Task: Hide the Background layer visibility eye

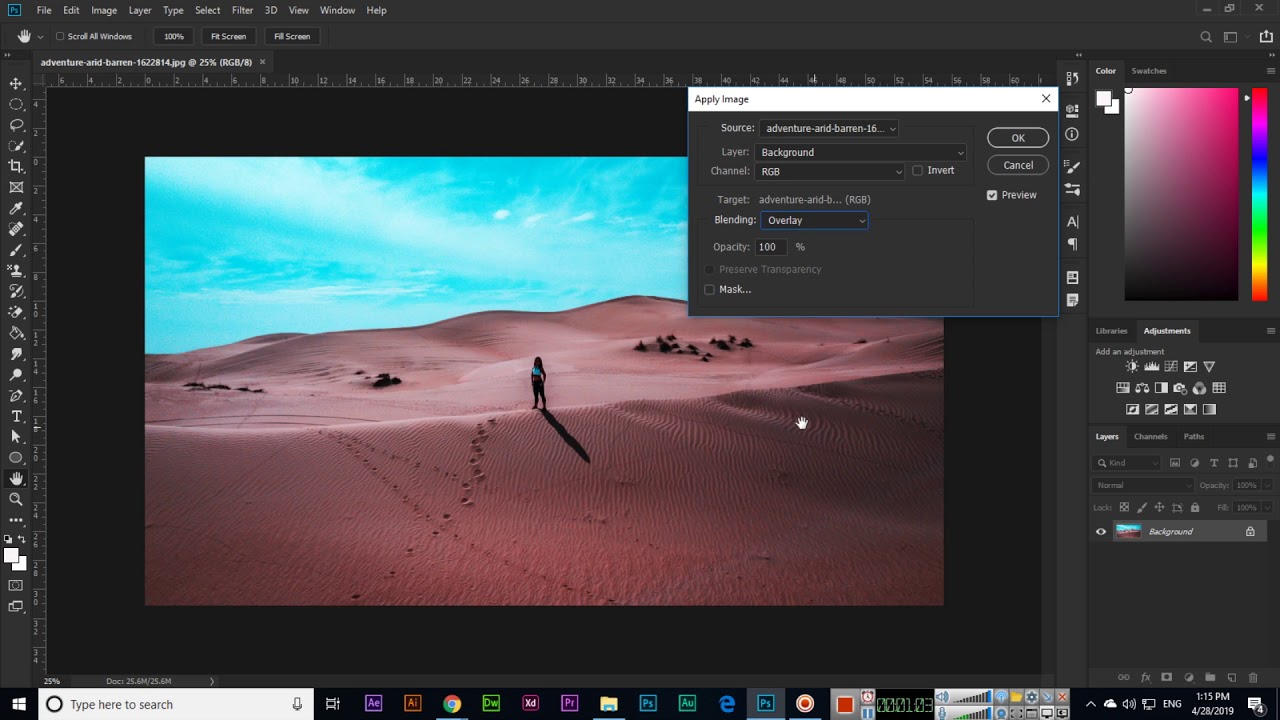Action: coord(1101,532)
